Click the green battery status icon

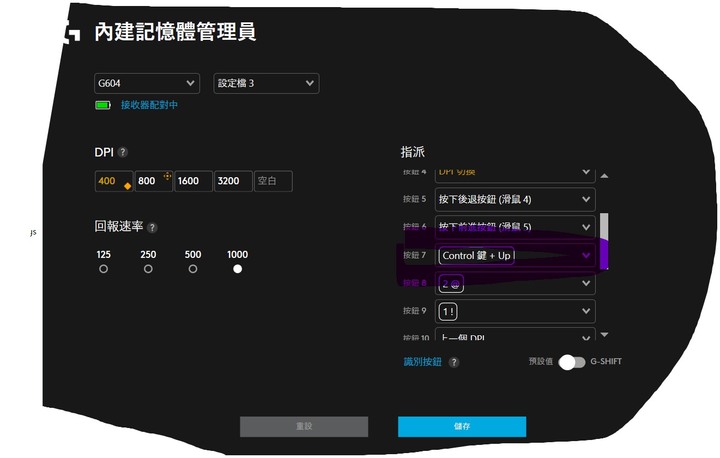pyautogui.click(x=103, y=105)
